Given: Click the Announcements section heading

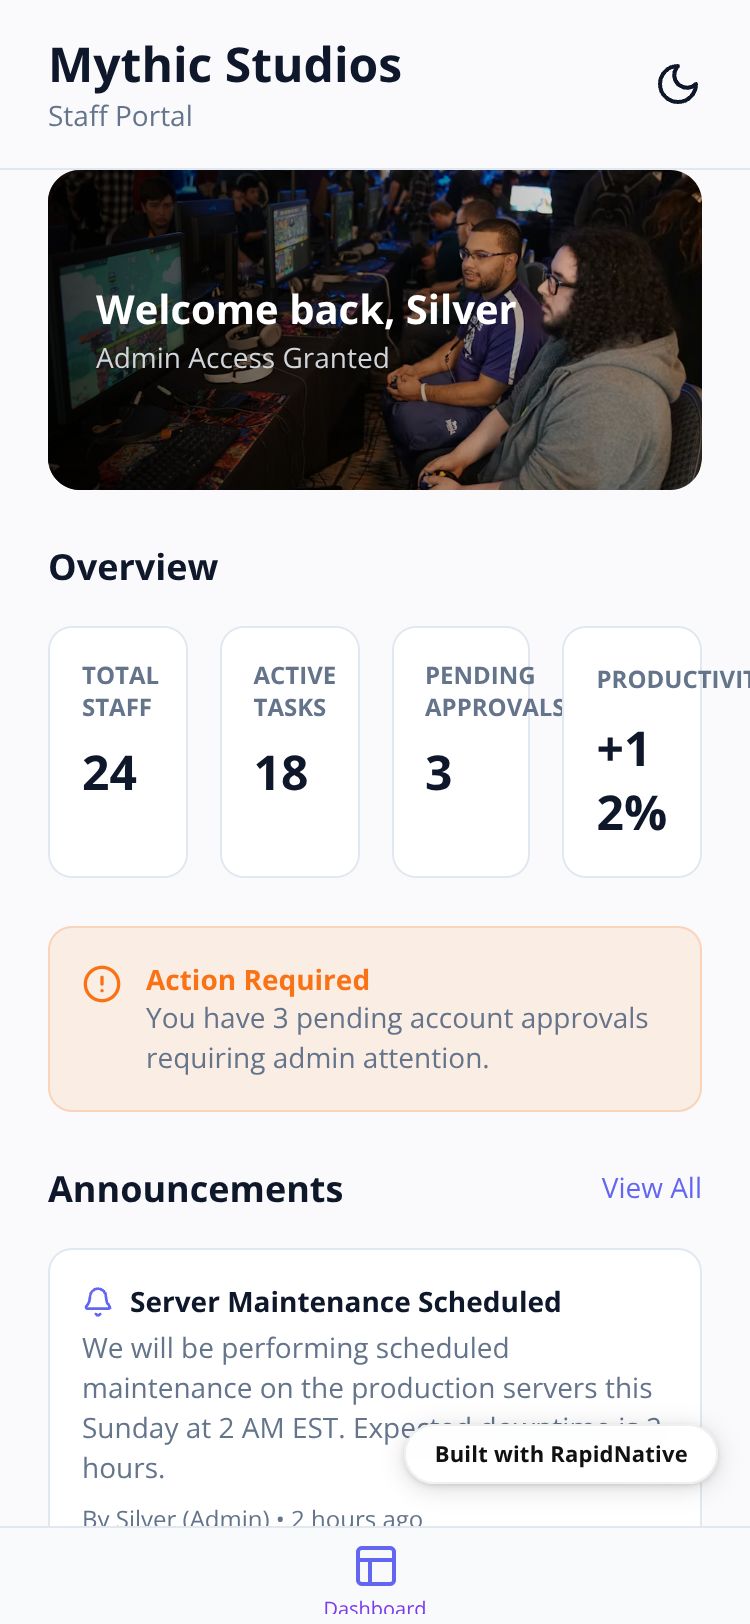Looking at the screenshot, I should pyautogui.click(x=196, y=1189).
